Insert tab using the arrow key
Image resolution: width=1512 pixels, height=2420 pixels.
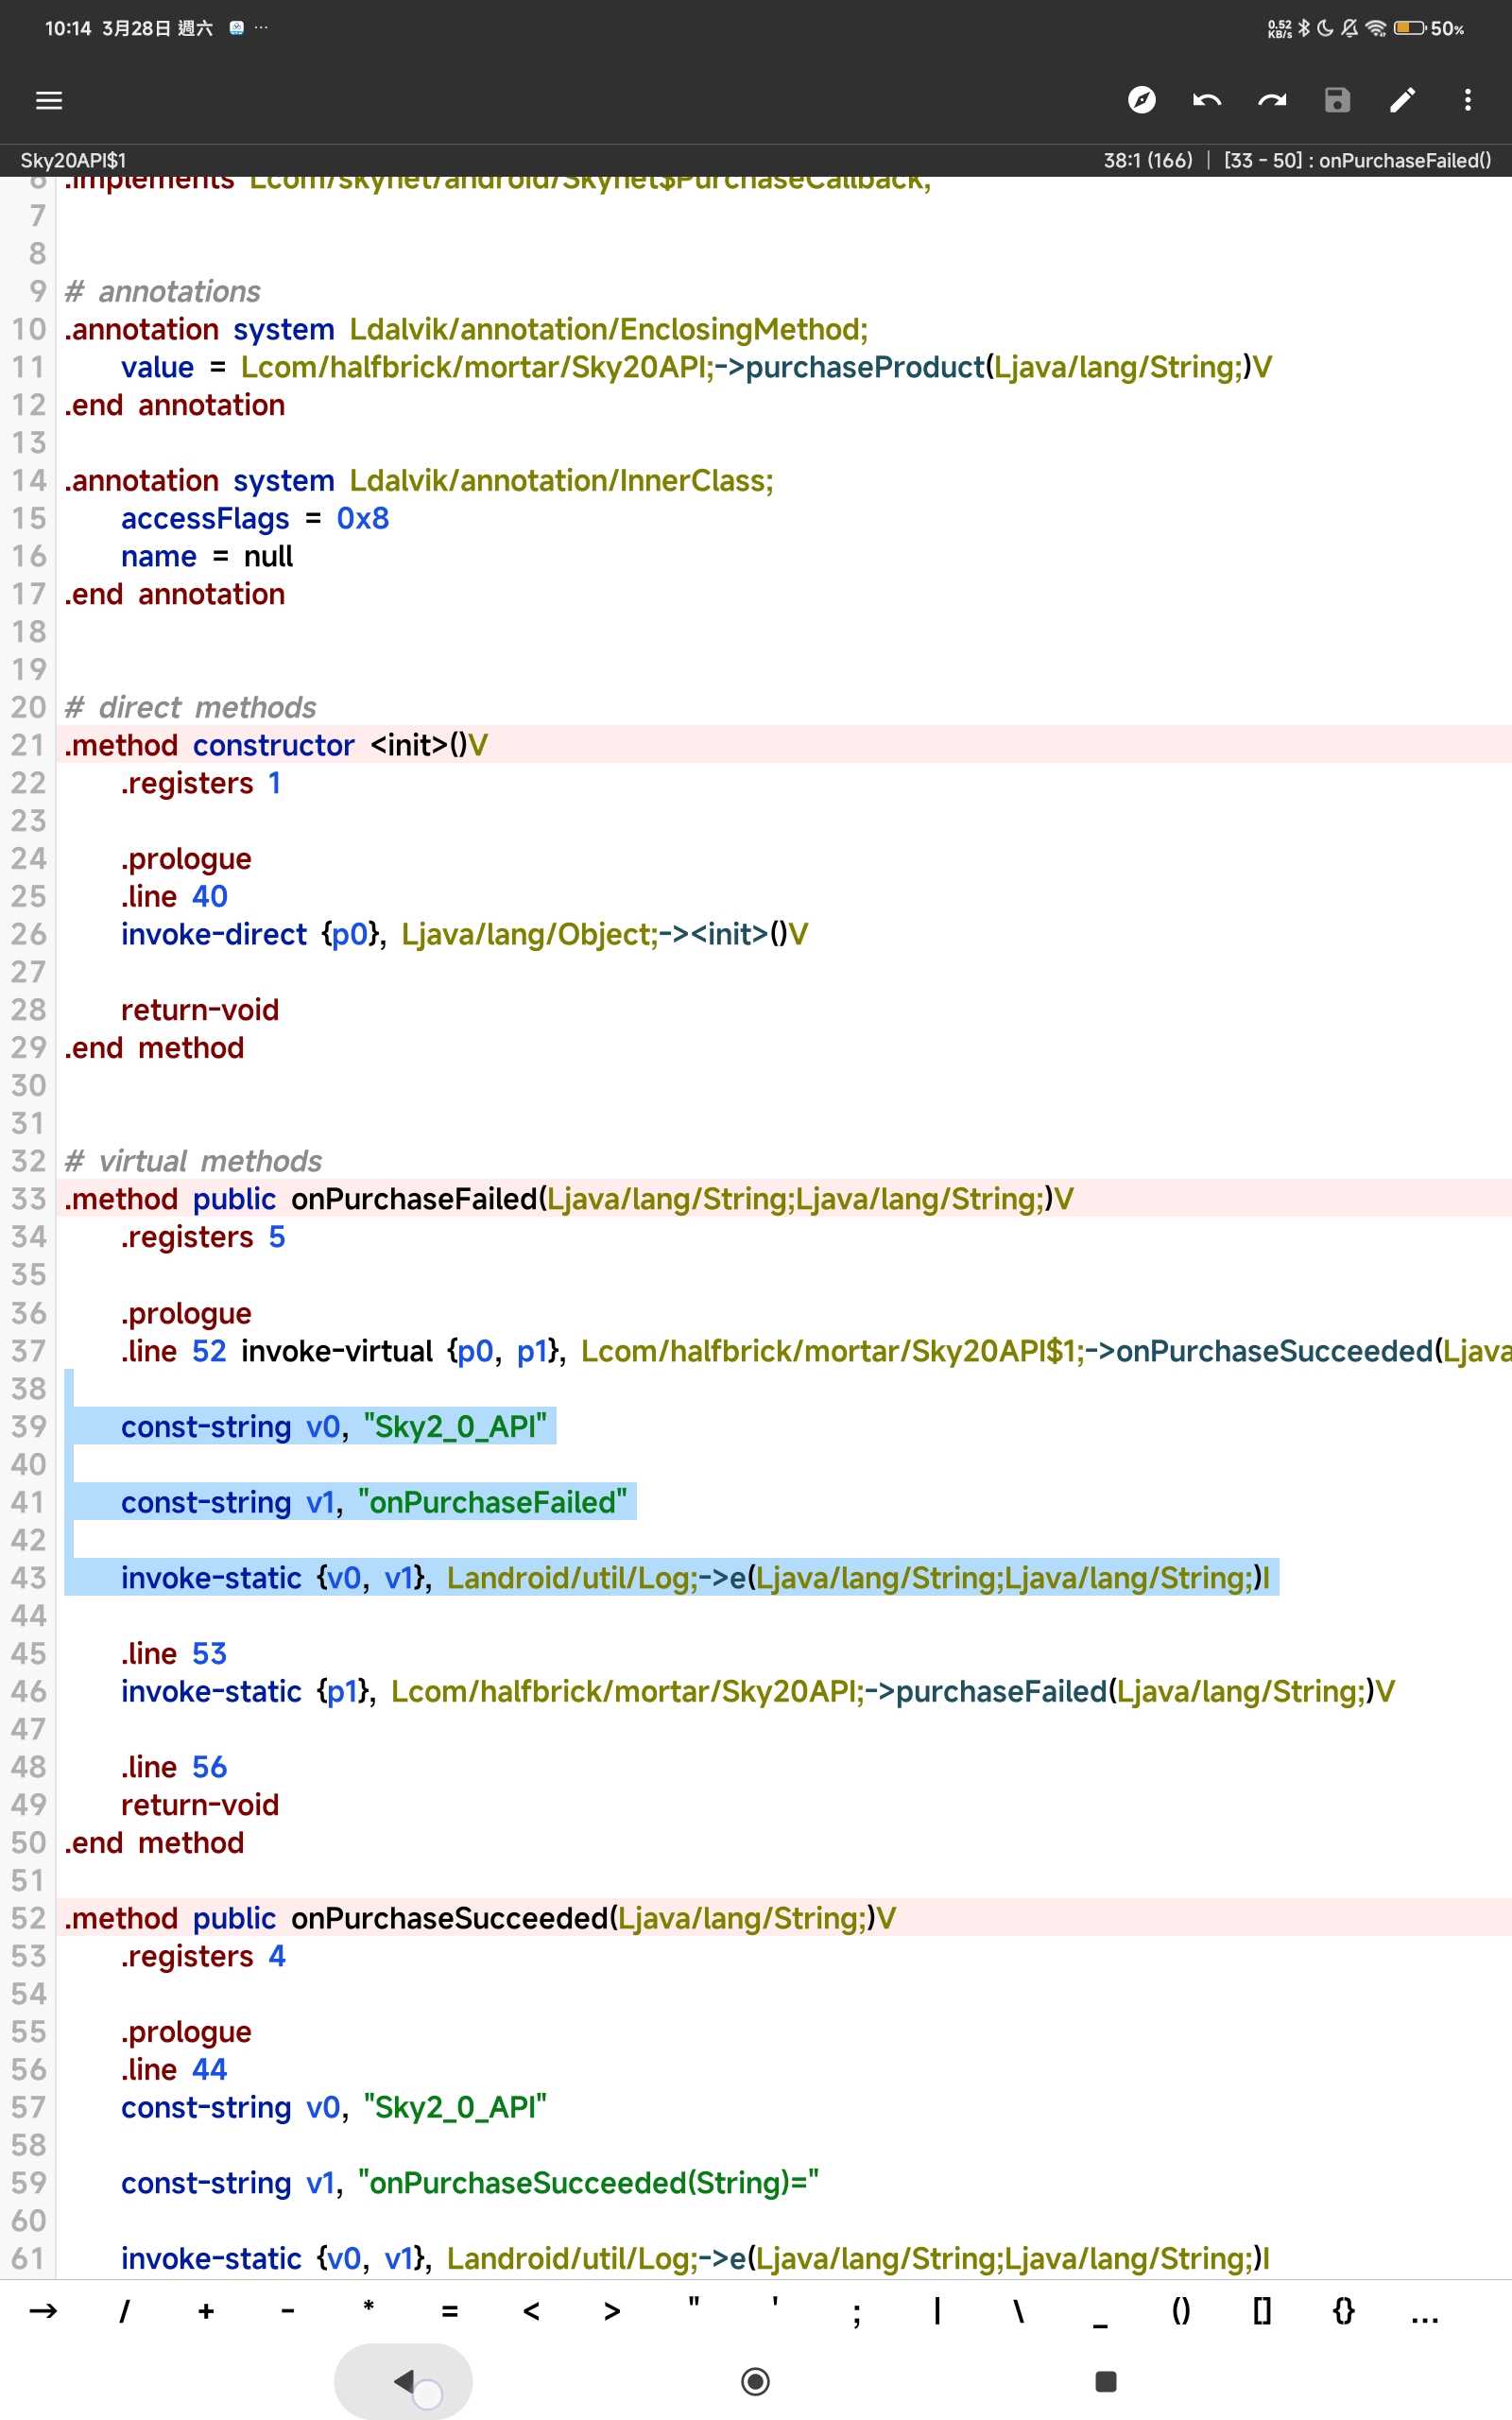tap(43, 2311)
